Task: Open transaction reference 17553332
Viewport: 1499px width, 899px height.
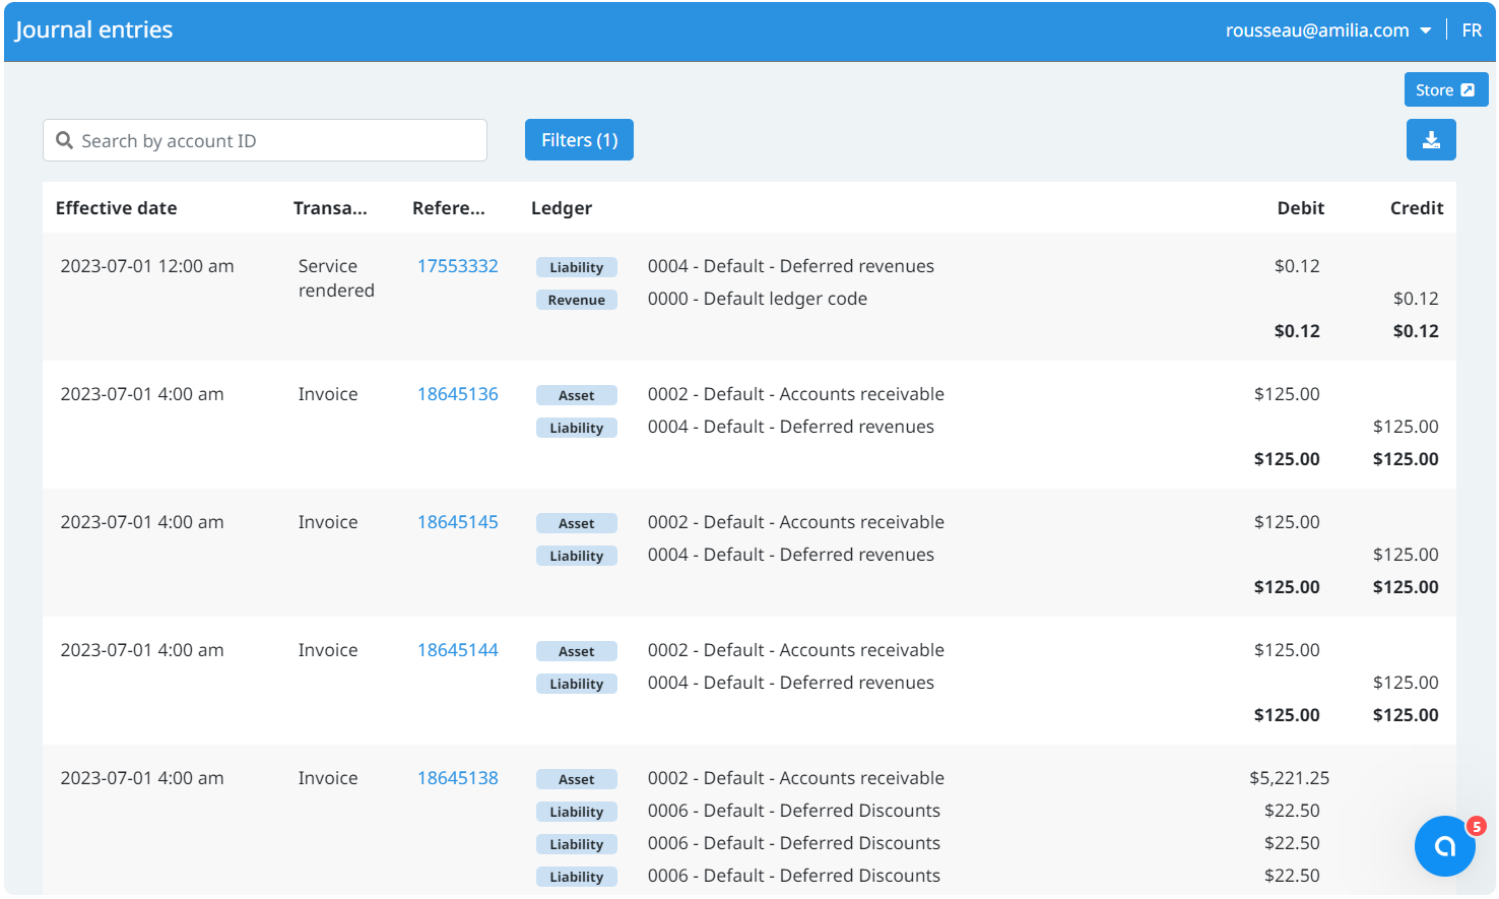Action: (x=458, y=266)
